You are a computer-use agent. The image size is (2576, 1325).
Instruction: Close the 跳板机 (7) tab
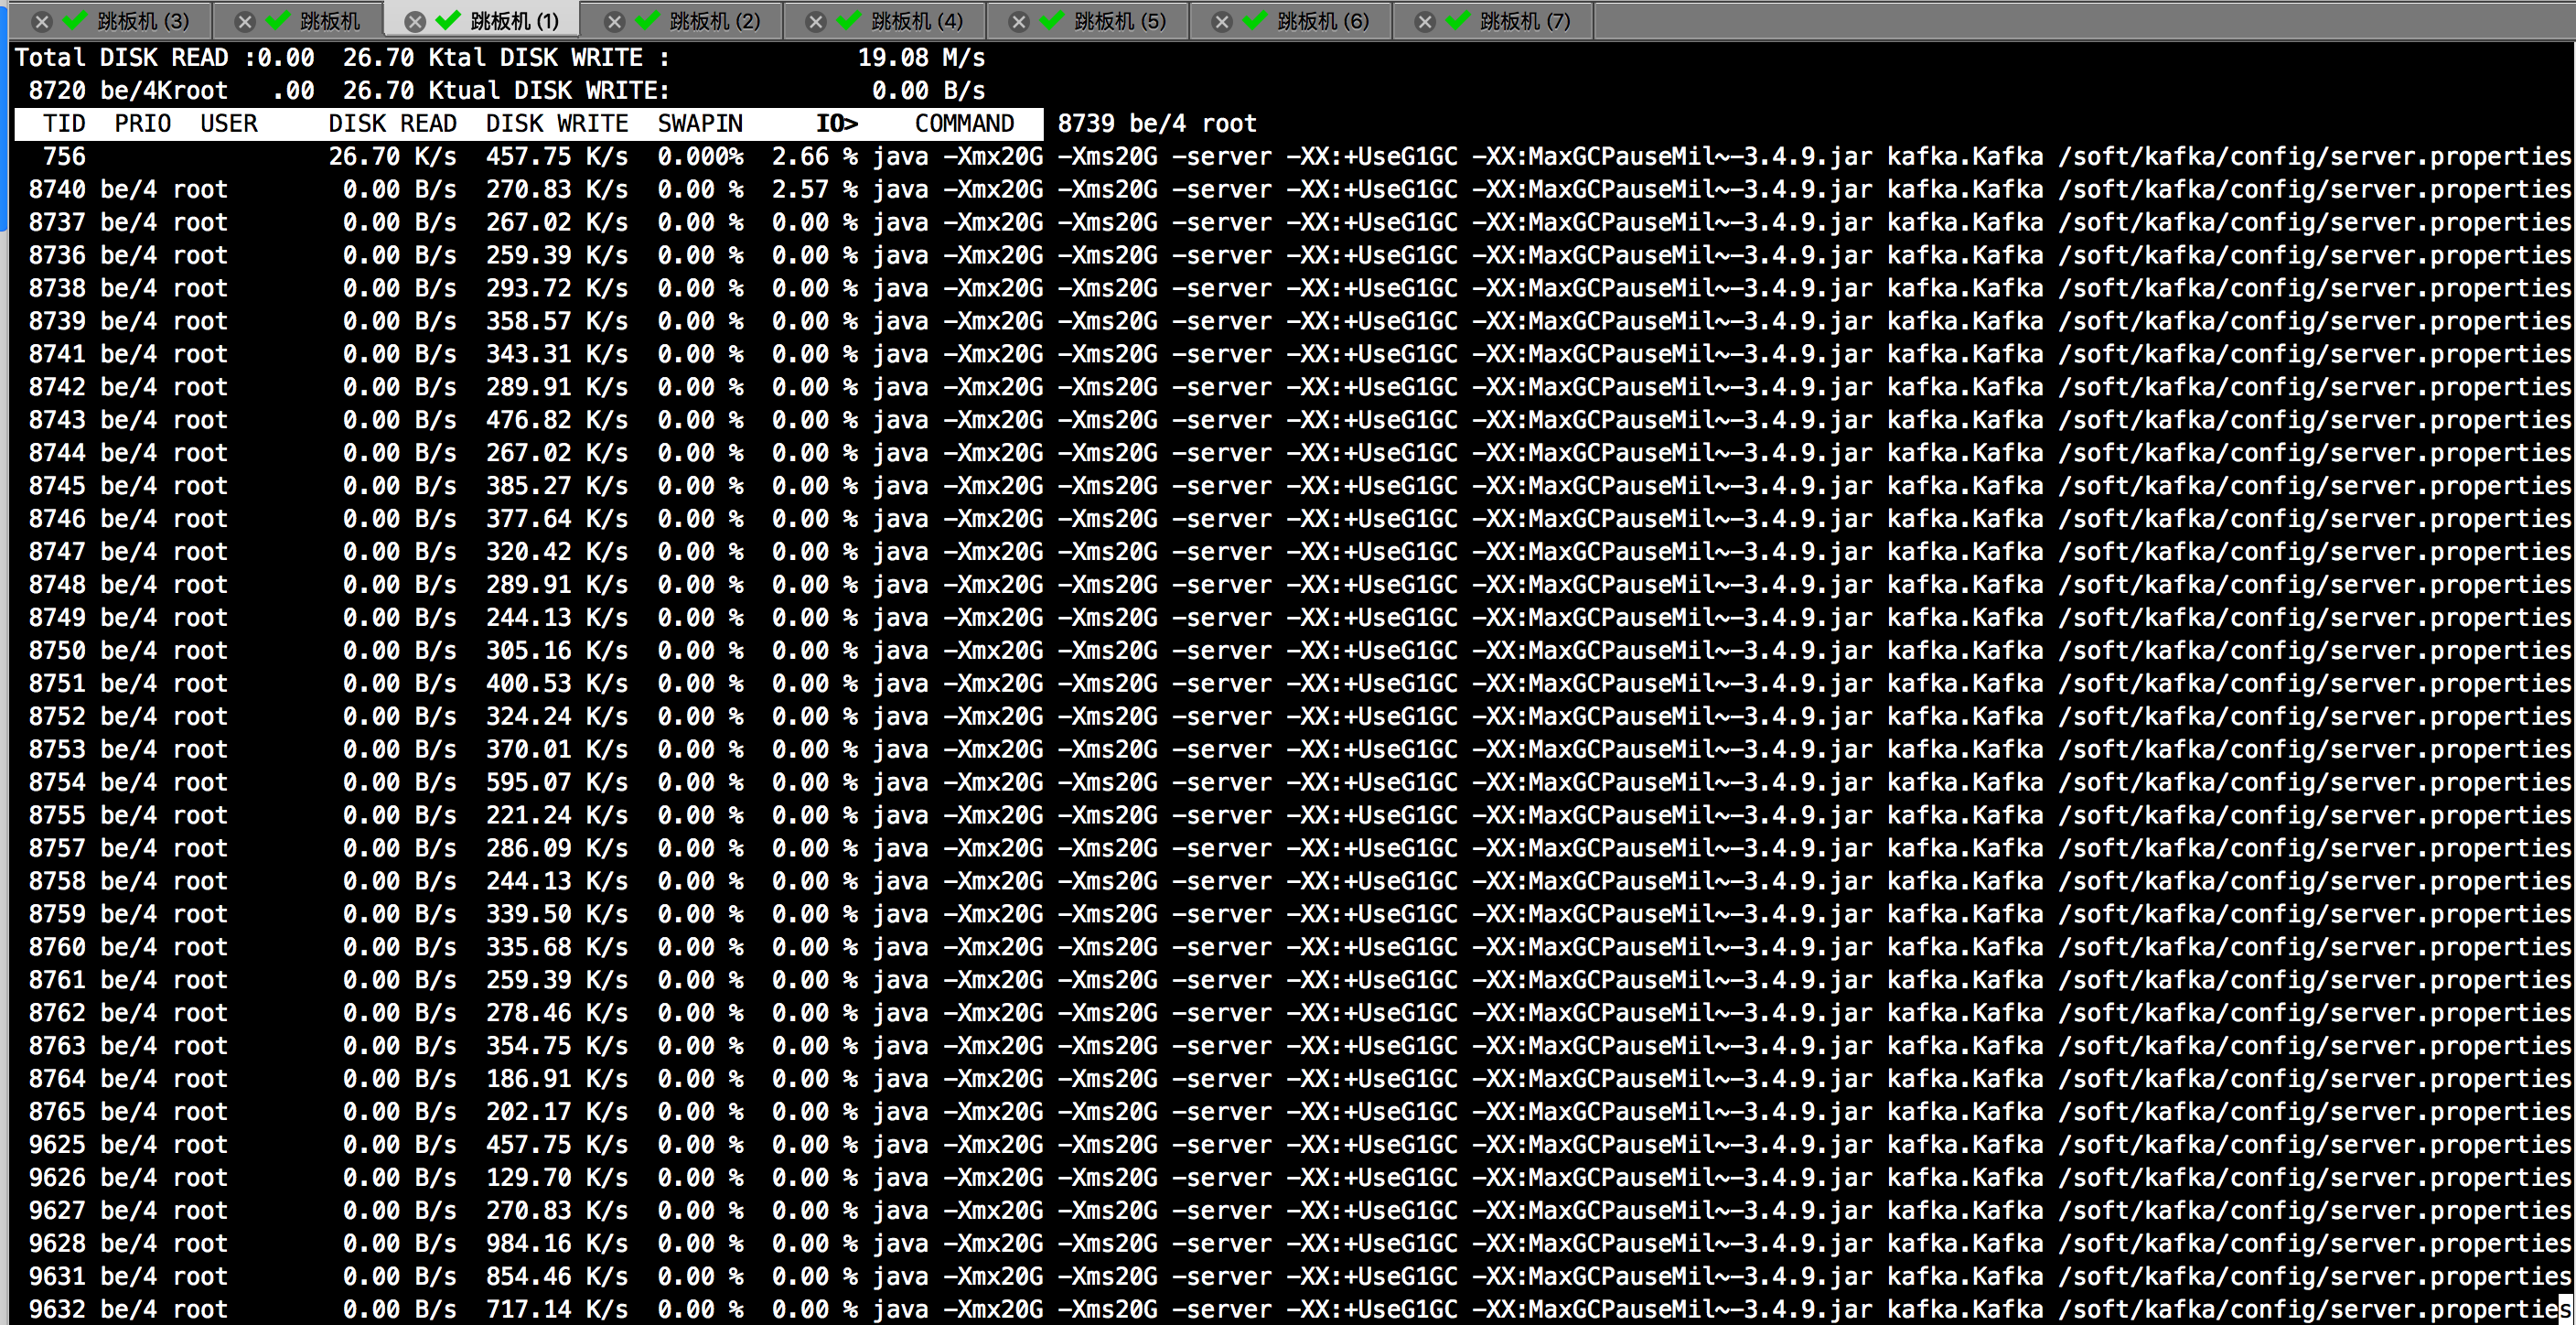click(x=1425, y=21)
